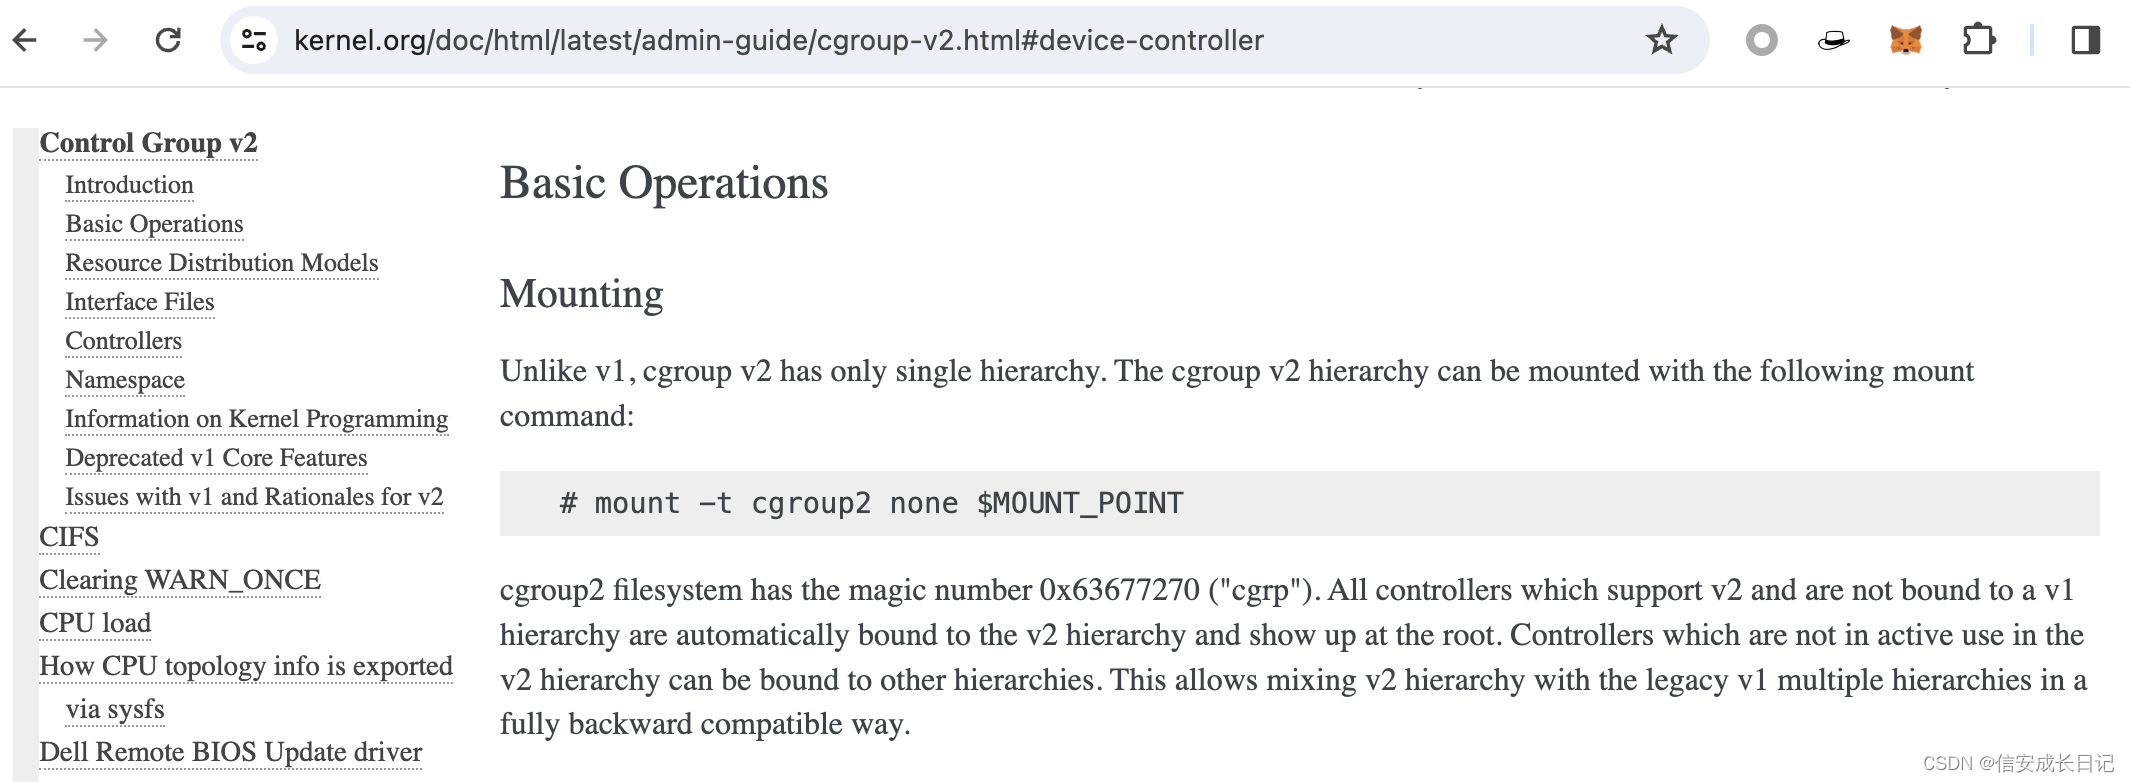
Task: Open the Chrome extensions puzzle menu
Action: [x=1981, y=40]
